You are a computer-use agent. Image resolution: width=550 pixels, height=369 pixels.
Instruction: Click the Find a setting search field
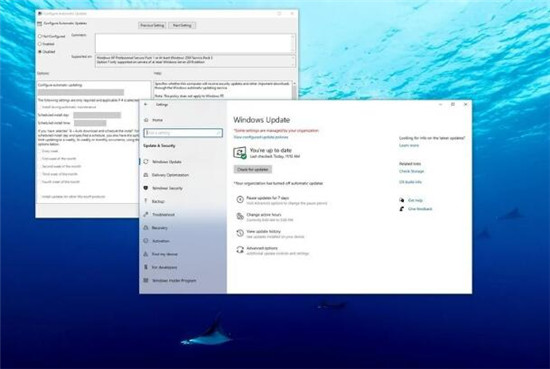pyautogui.click(x=183, y=133)
